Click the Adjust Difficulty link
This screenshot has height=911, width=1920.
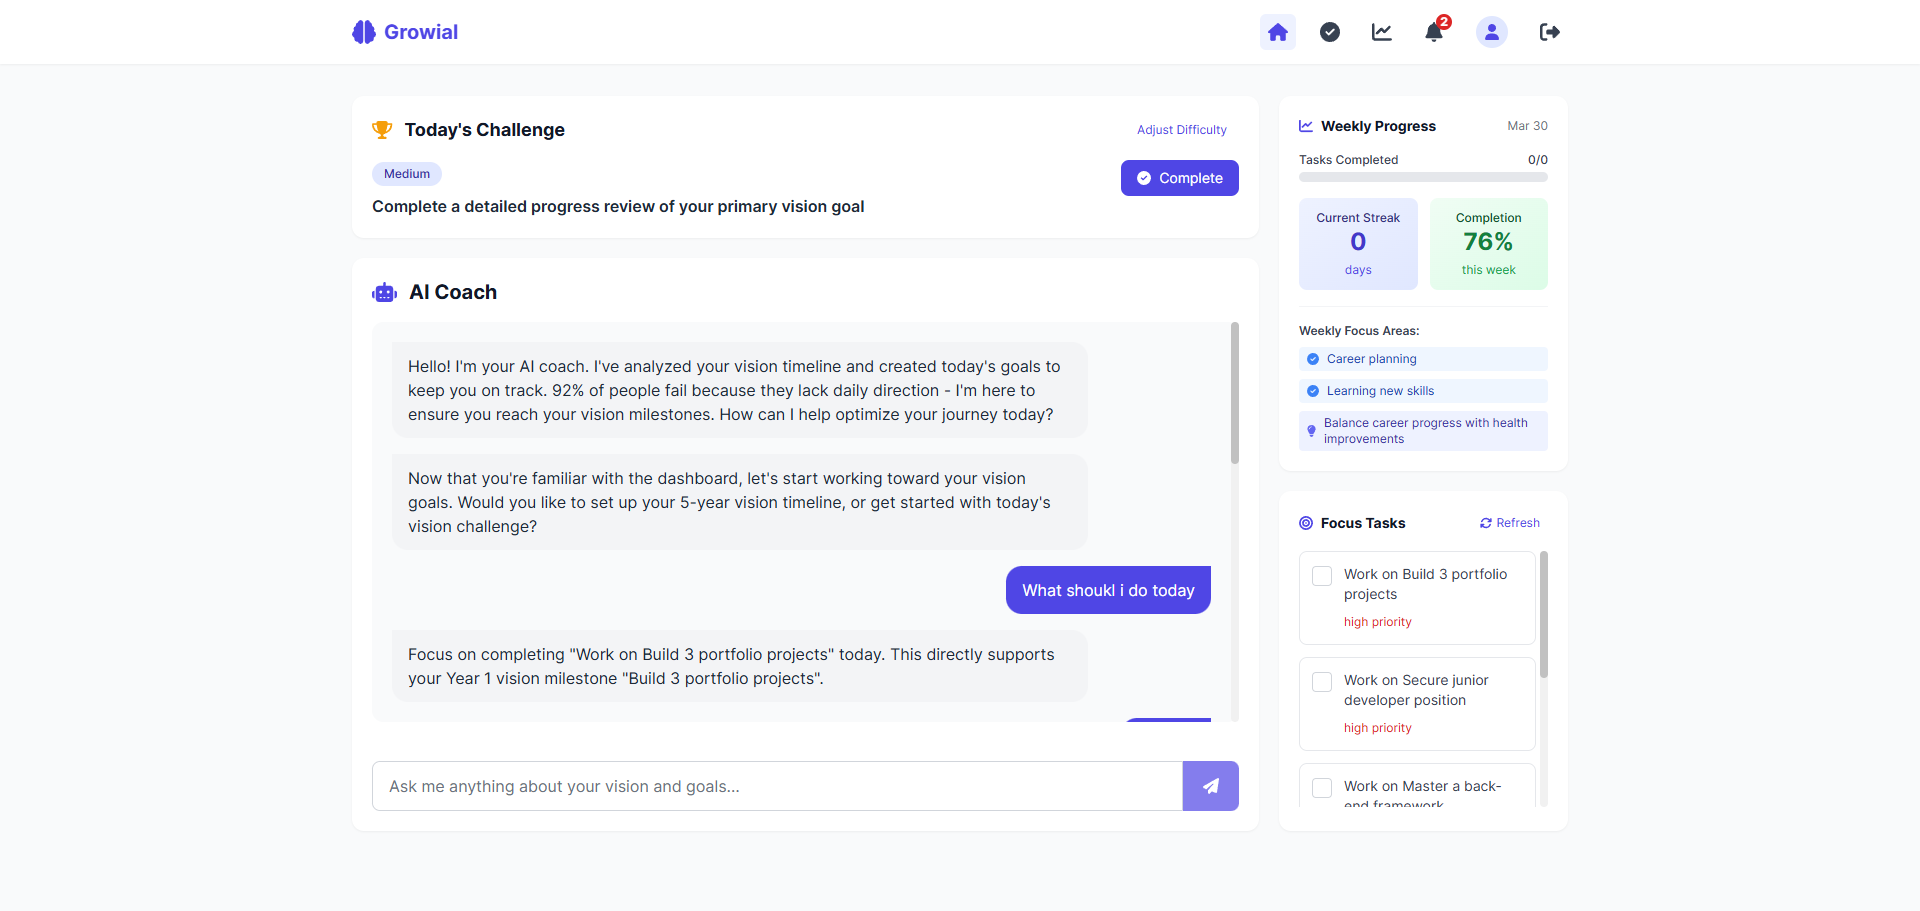coord(1182,130)
